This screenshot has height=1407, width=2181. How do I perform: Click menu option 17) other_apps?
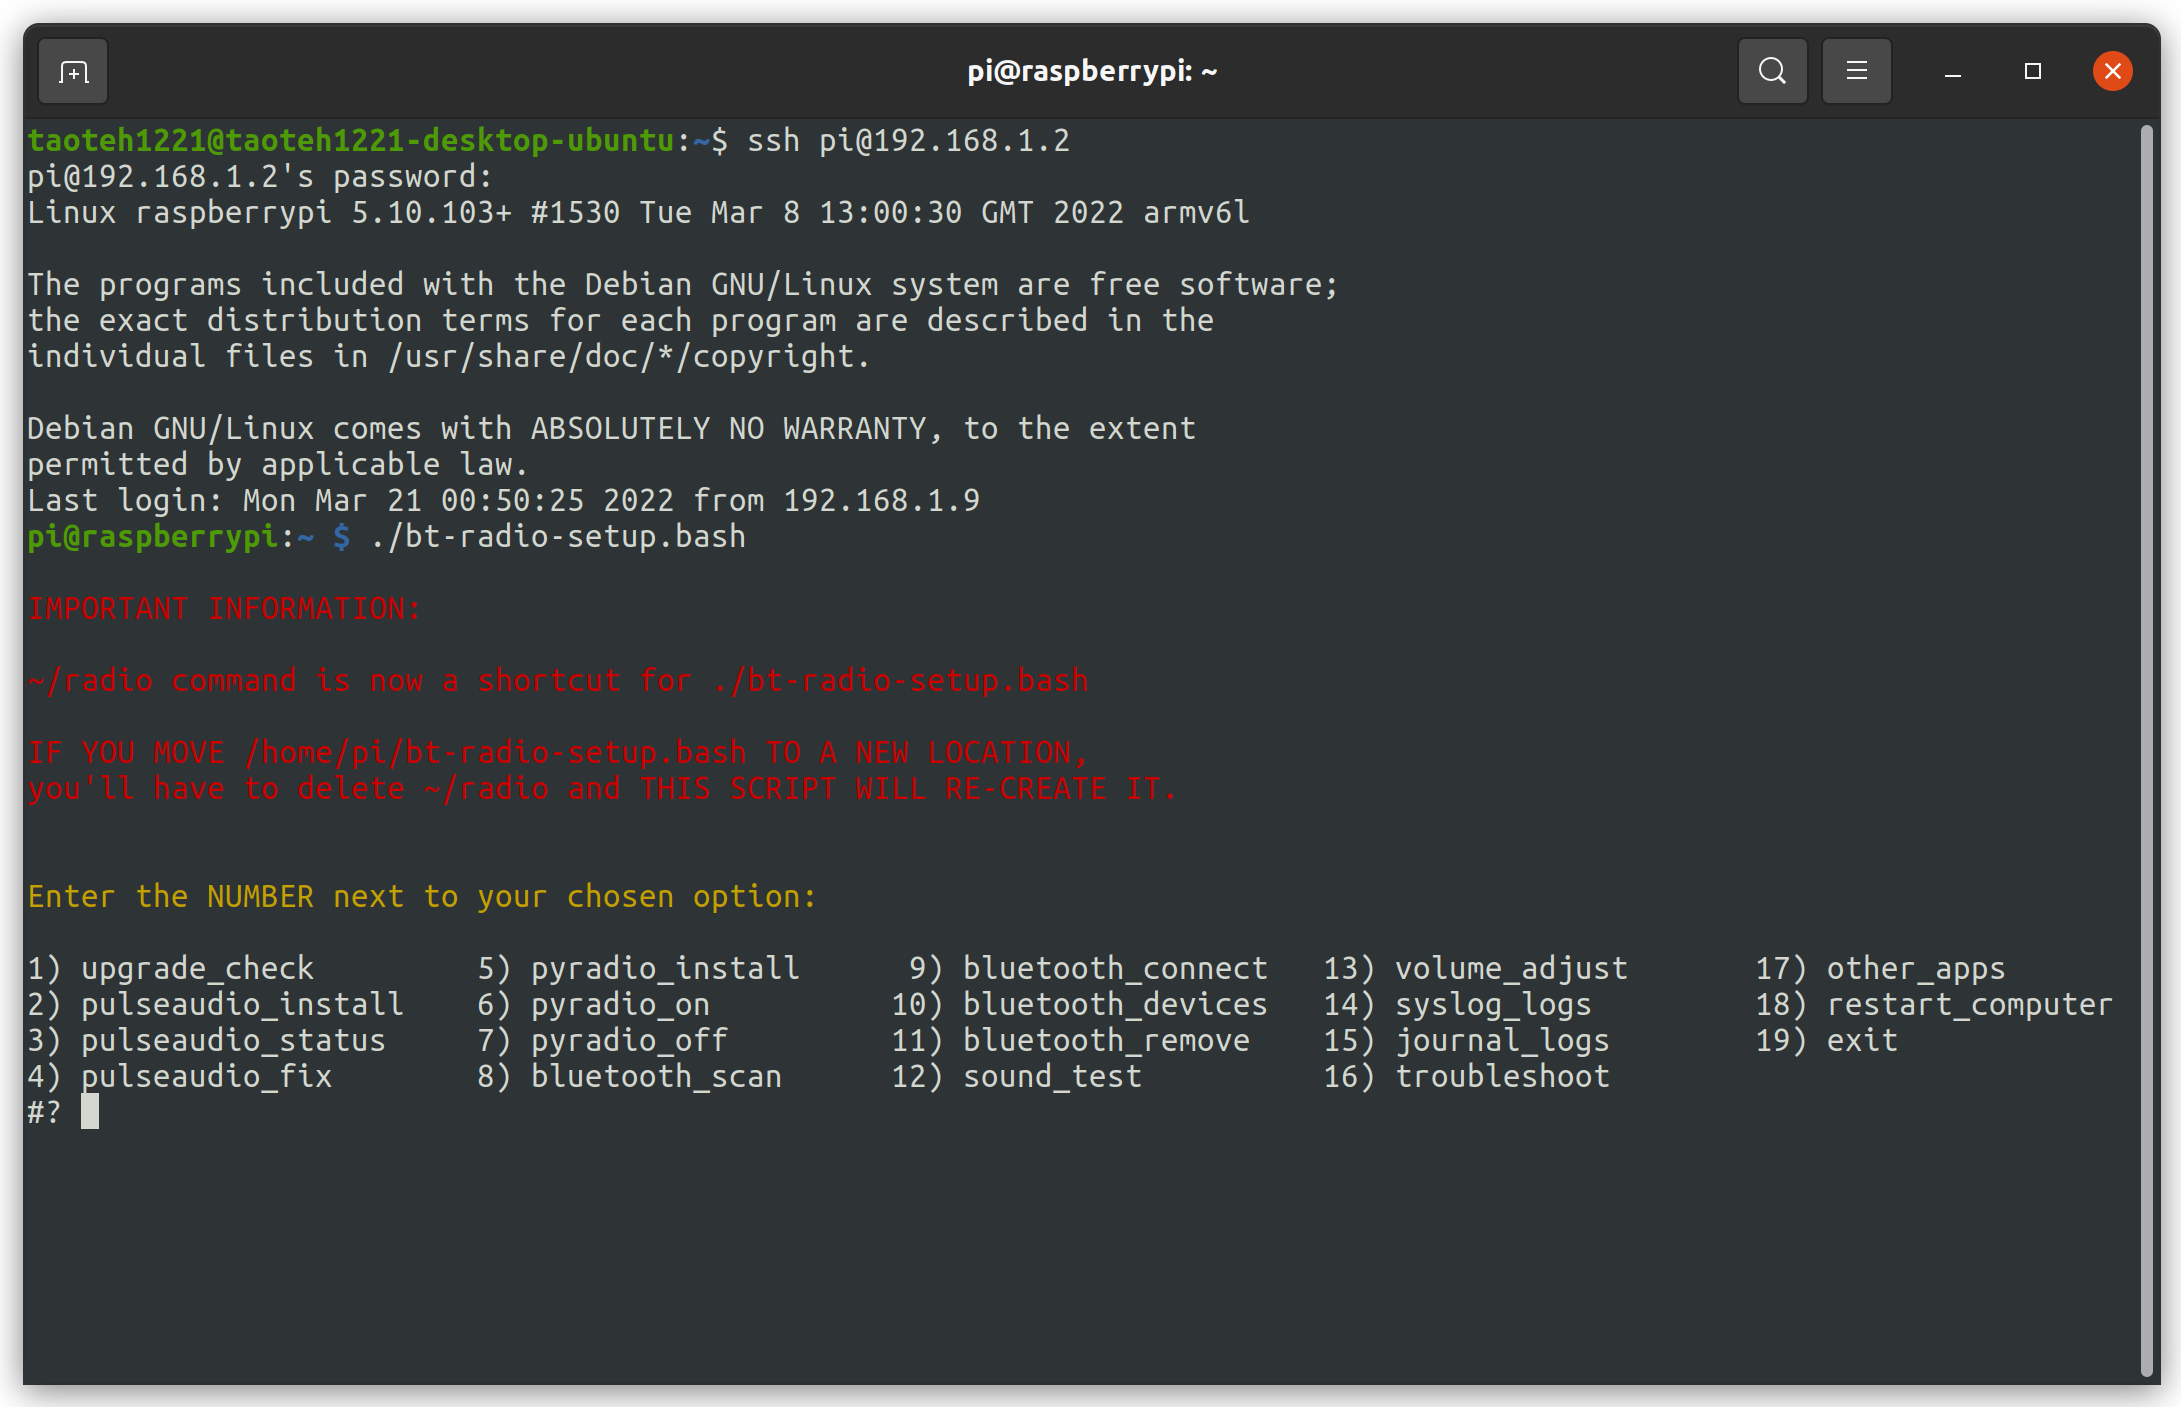[1880, 968]
